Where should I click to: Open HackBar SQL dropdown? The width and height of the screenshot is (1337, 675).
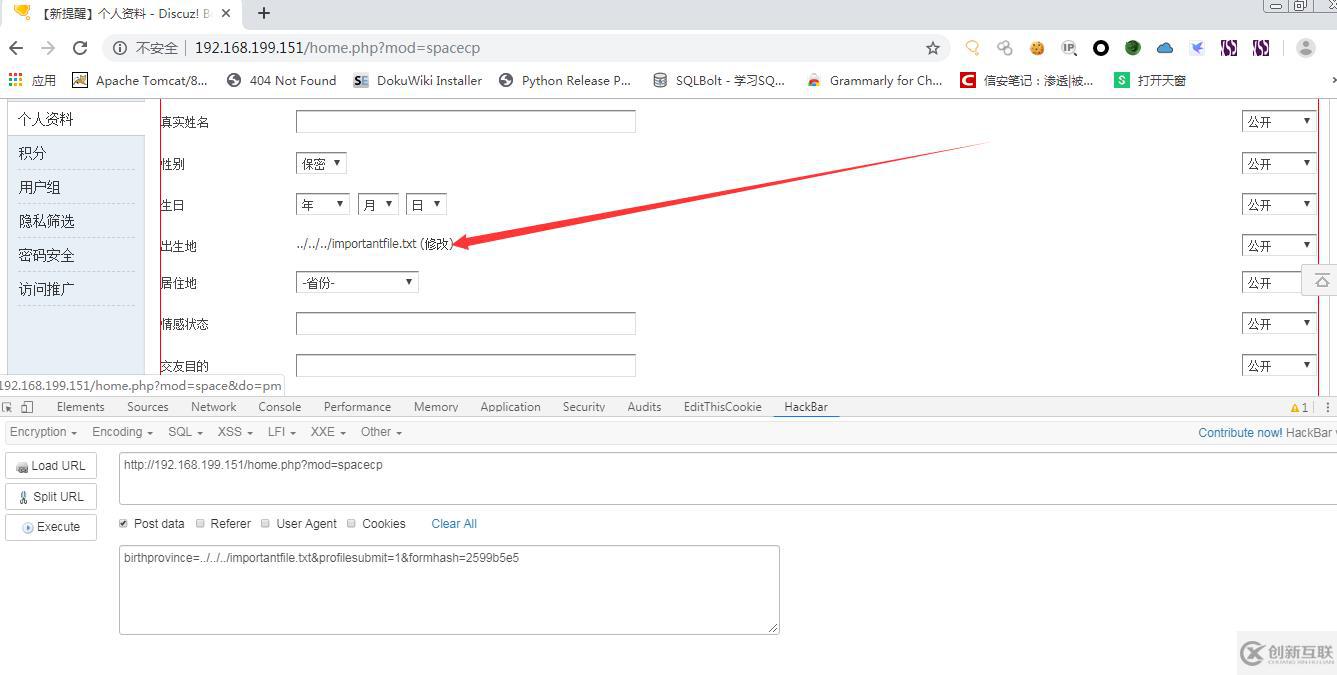186,432
